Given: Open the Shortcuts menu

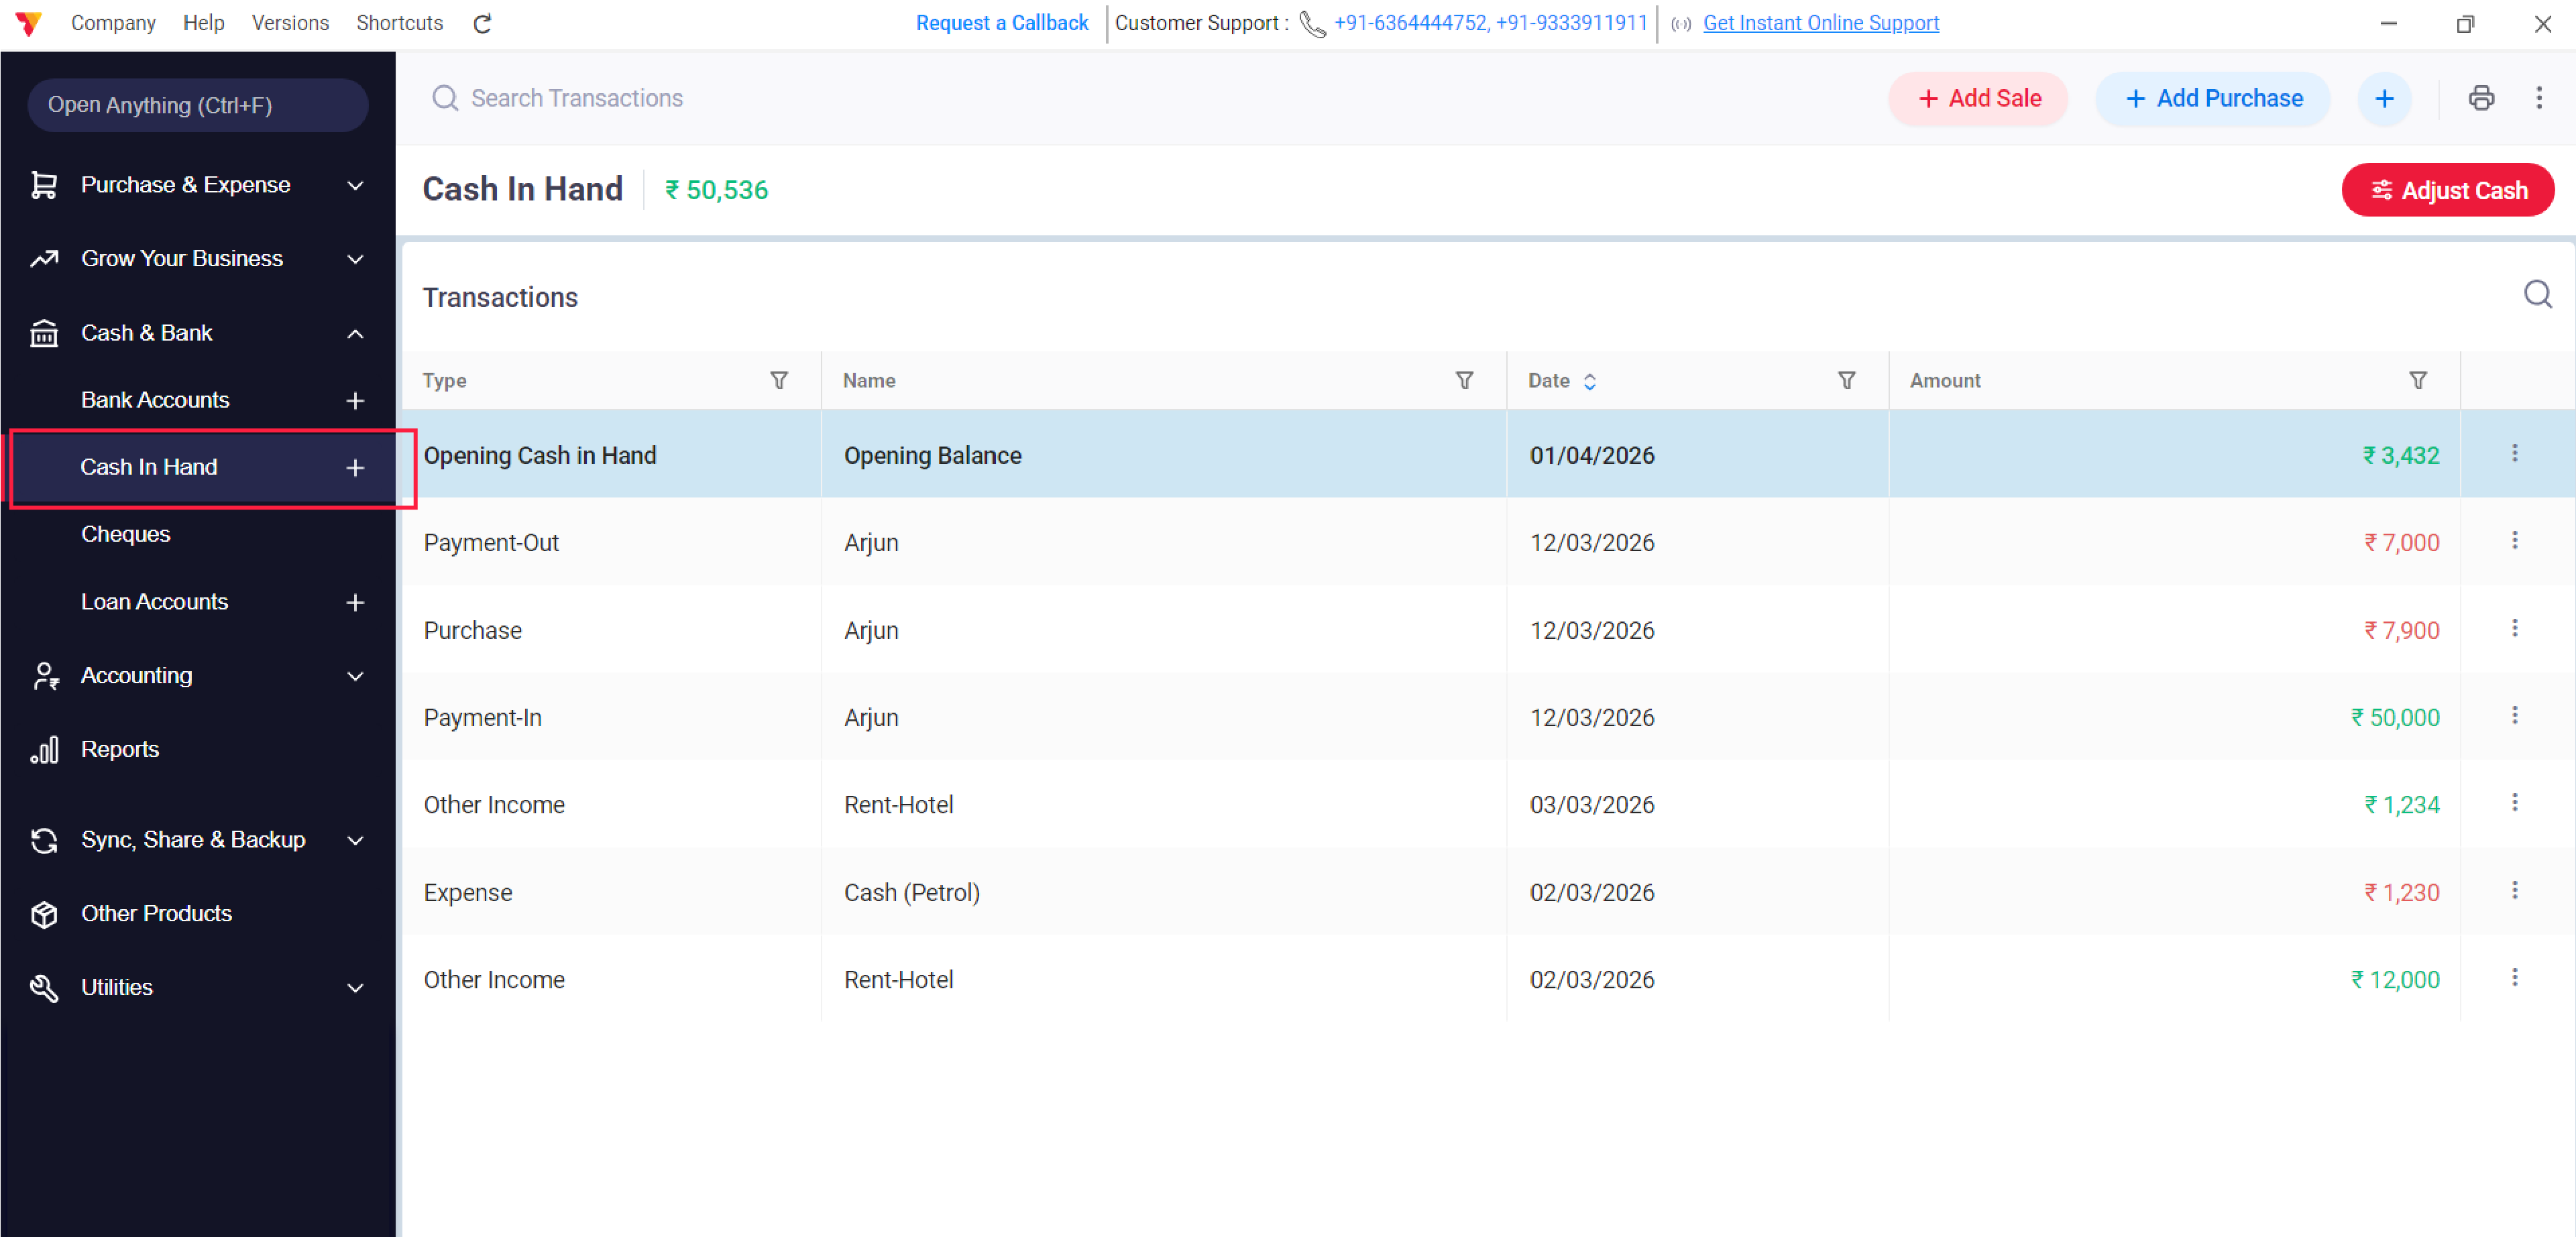Looking at the screenshot, I should pos(399,23).
